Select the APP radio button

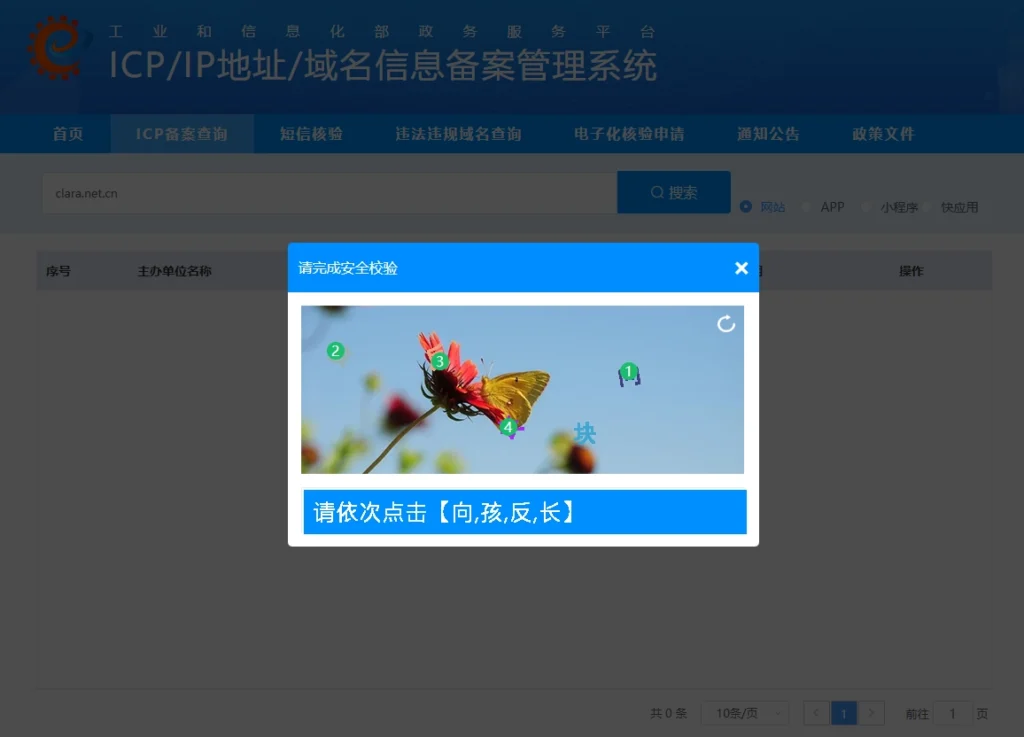click(x=804, y=207)
